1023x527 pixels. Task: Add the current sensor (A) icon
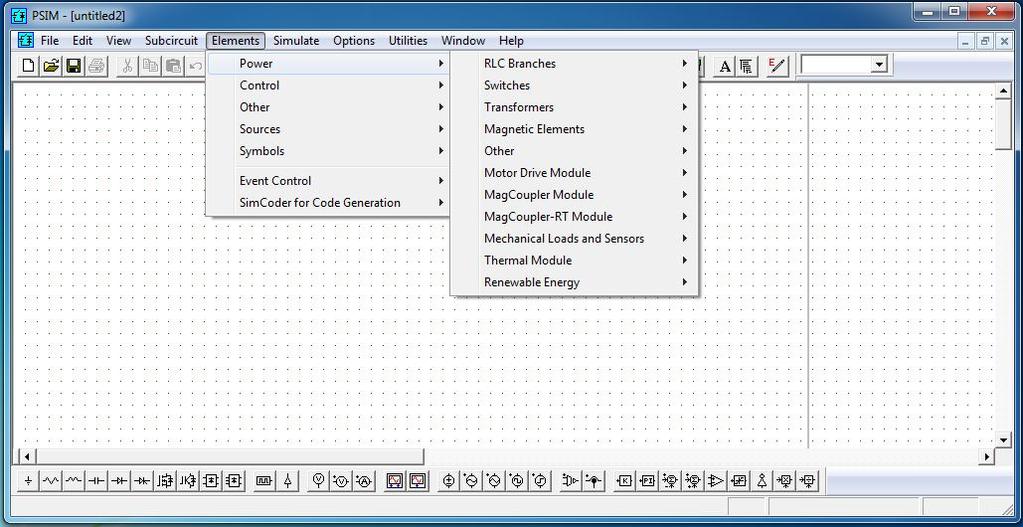(364, 481)
